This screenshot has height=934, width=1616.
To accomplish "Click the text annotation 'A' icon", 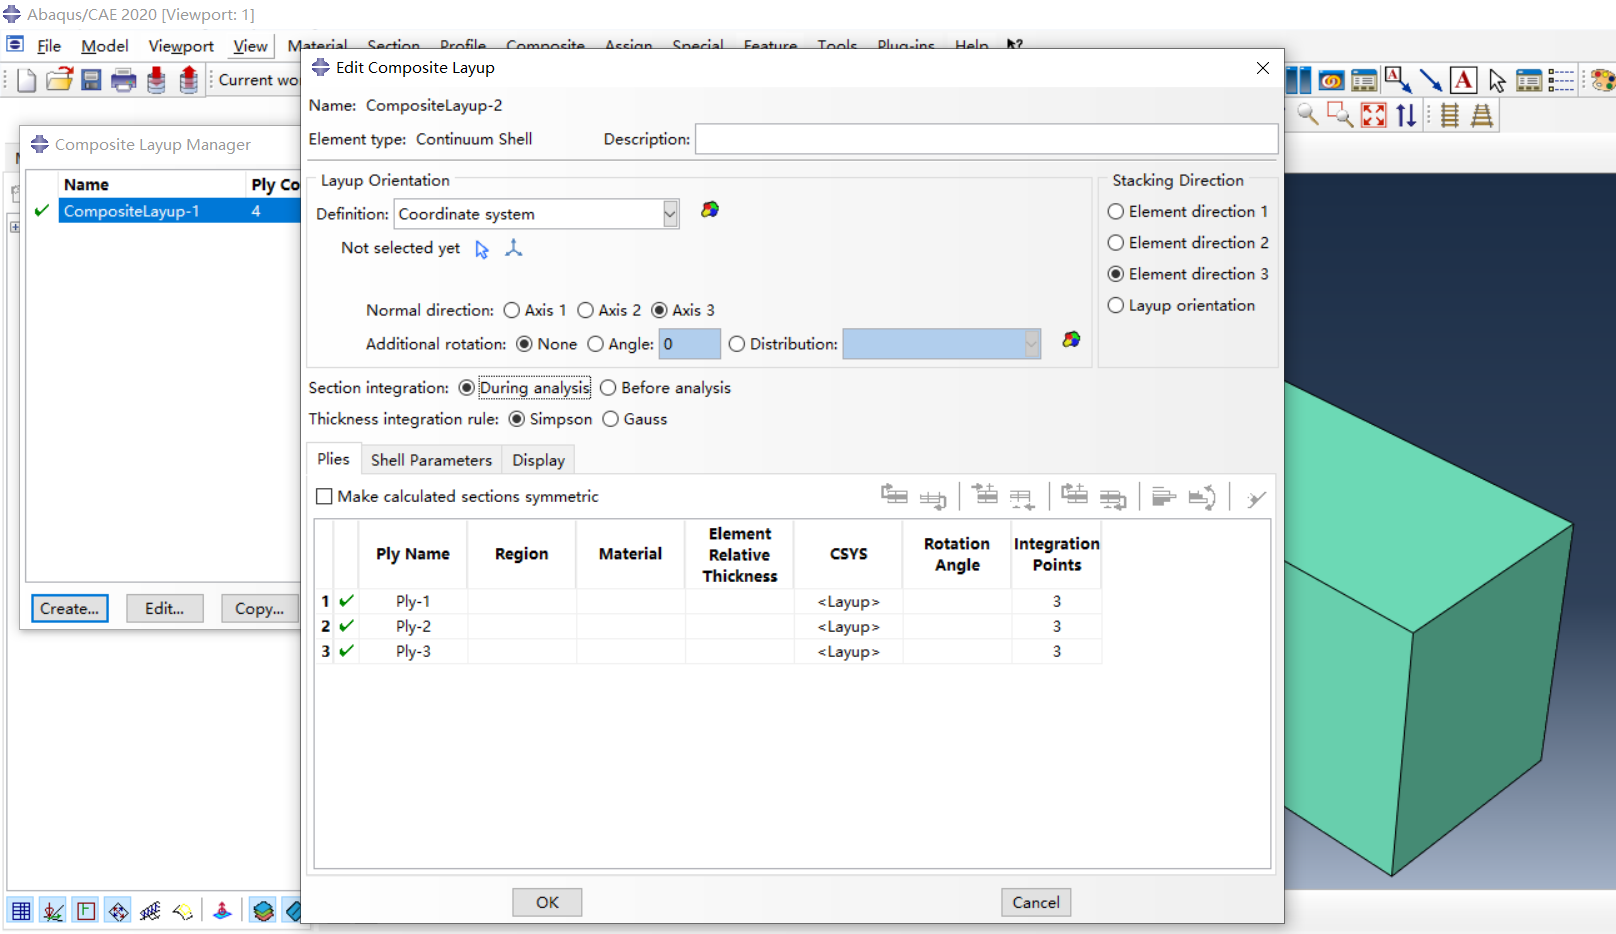I will pyautogui.click(x=1463, y=80).
